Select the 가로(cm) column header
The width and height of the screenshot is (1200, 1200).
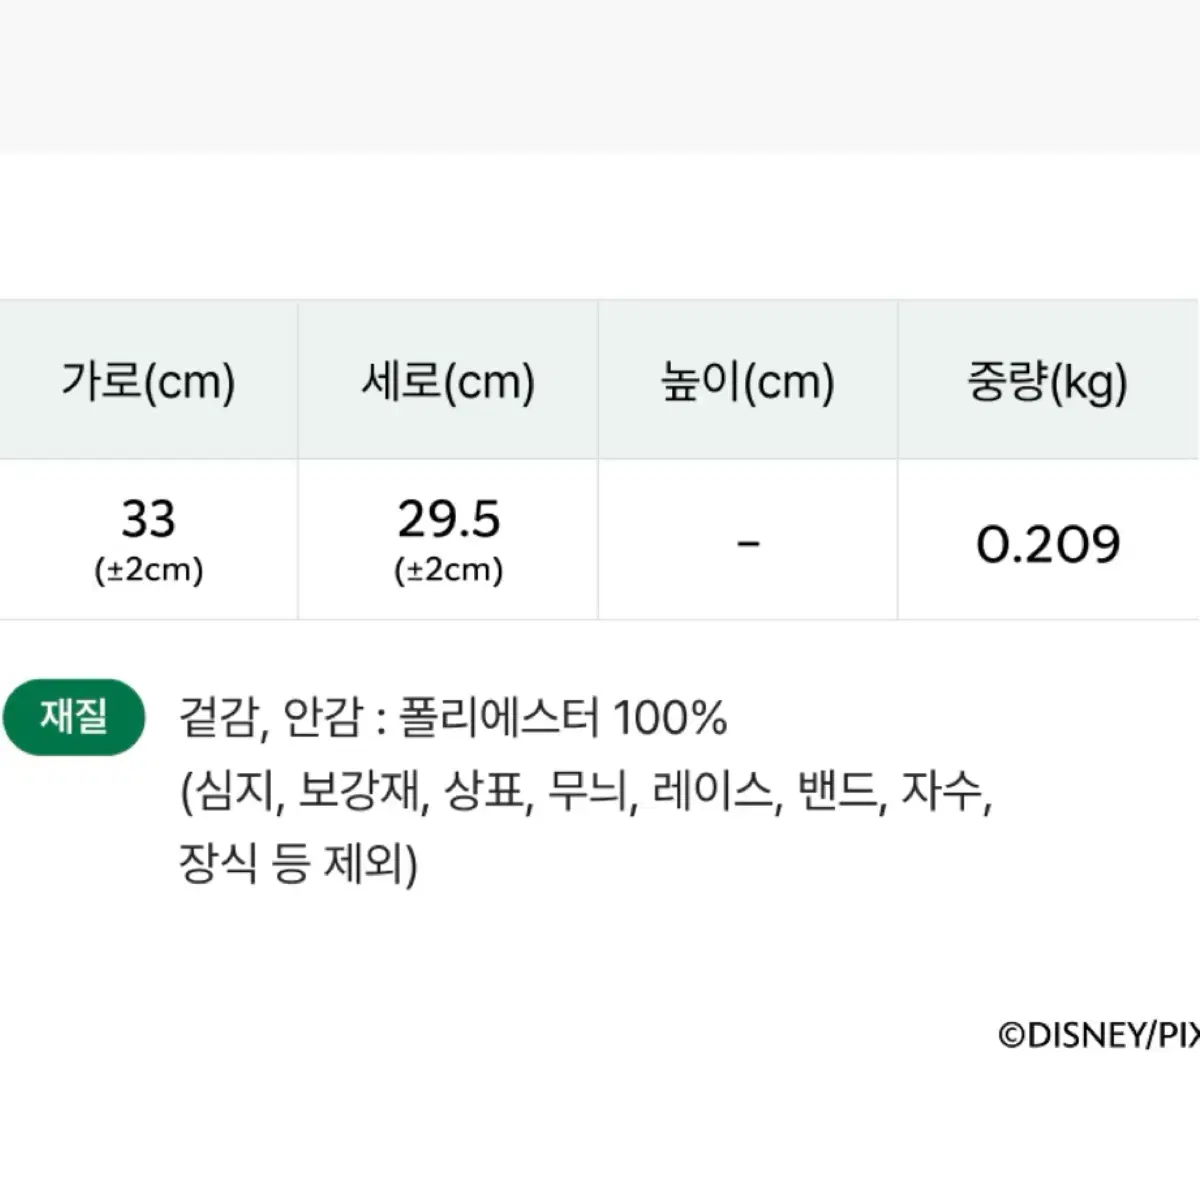[148, 381]
